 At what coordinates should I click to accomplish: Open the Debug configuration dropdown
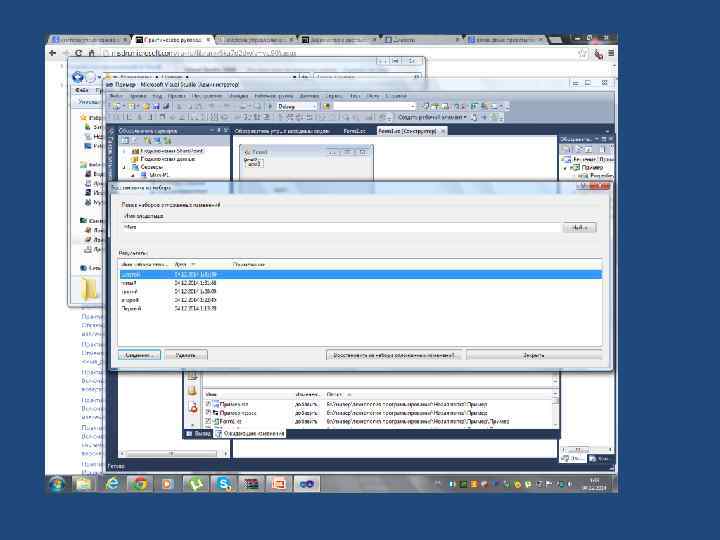pyautogui.click(x=297, y=107)
